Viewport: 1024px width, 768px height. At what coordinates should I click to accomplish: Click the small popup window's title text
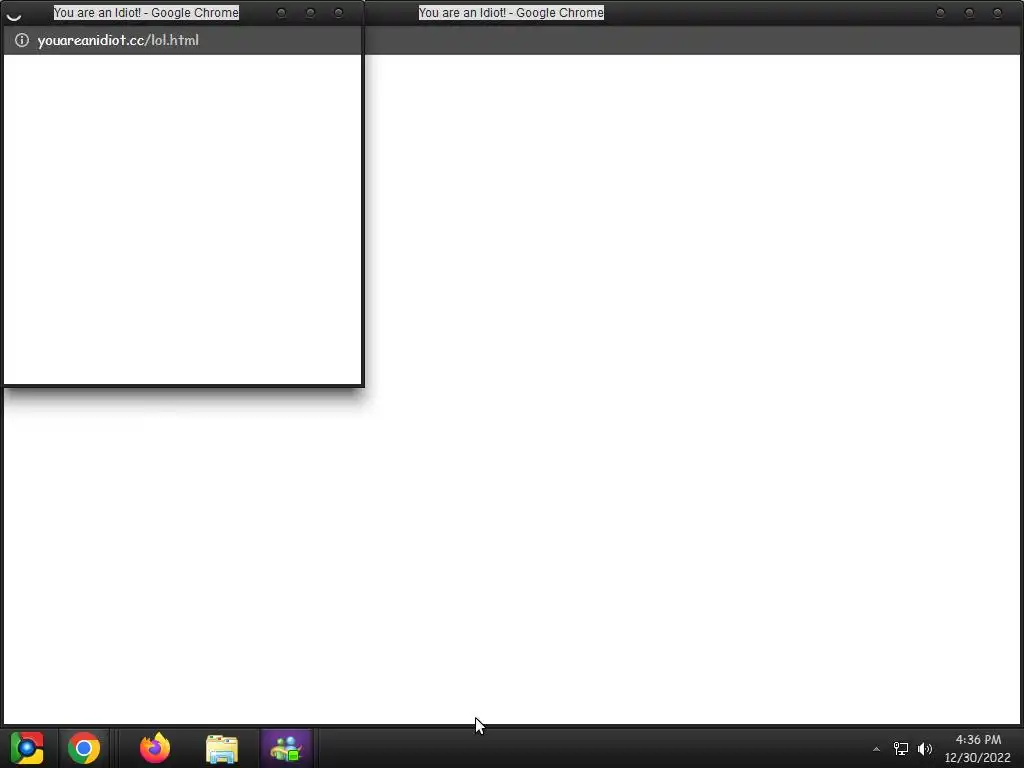pyautogui.click(x=146, y=12)
